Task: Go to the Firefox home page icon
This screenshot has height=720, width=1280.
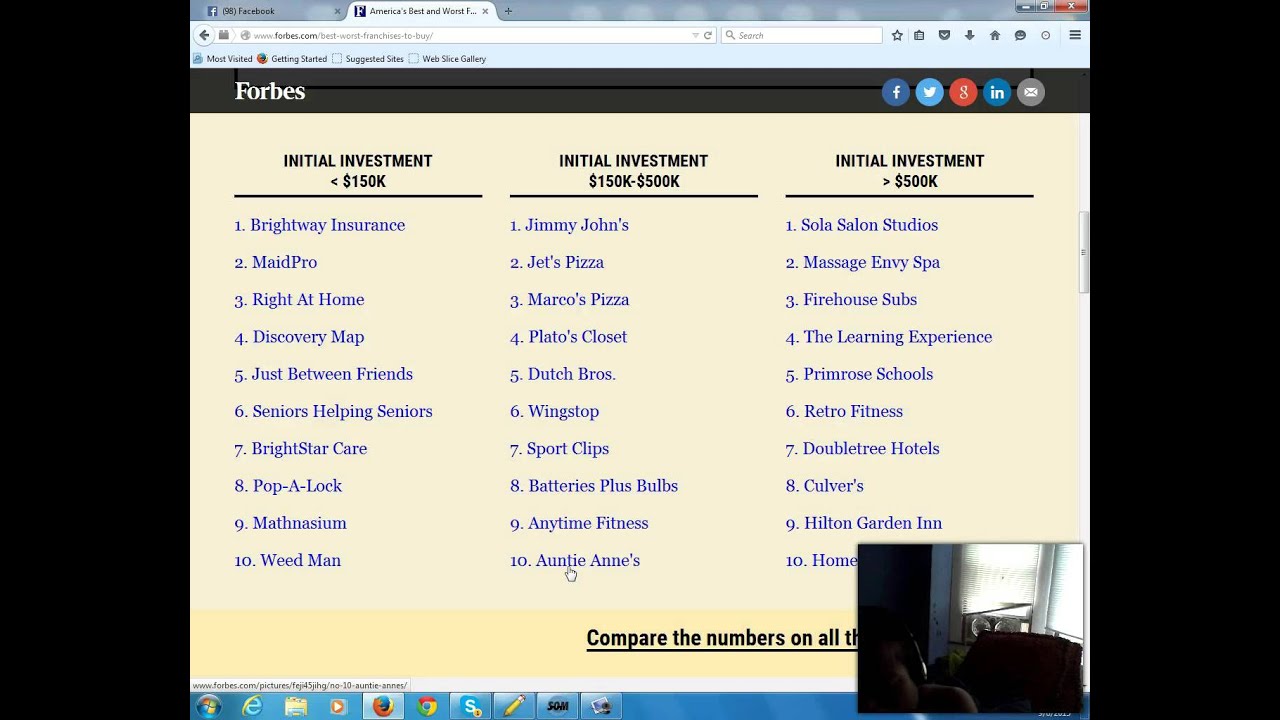Action: click(994, 35)
